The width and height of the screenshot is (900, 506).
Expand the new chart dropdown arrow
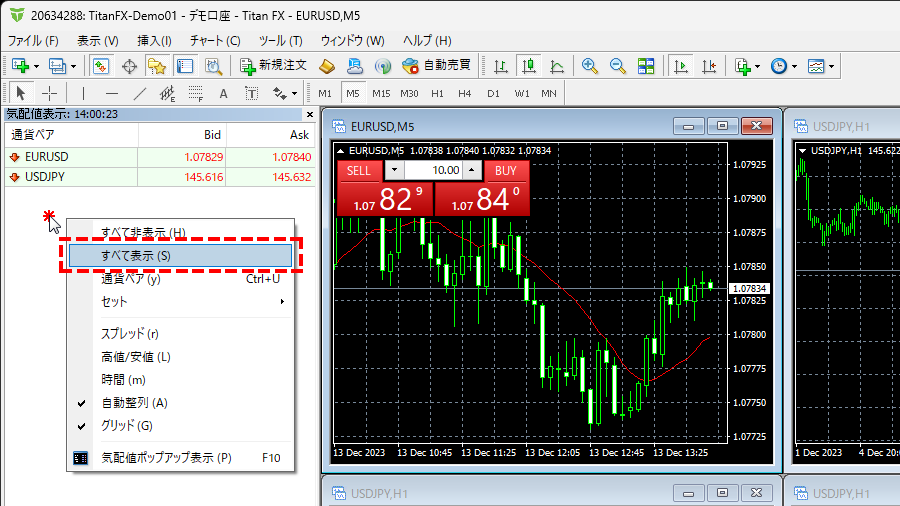pos(36,67)
